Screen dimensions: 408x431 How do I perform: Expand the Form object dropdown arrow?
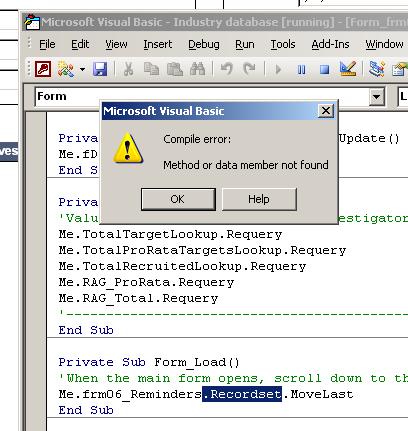pos(376,97)
